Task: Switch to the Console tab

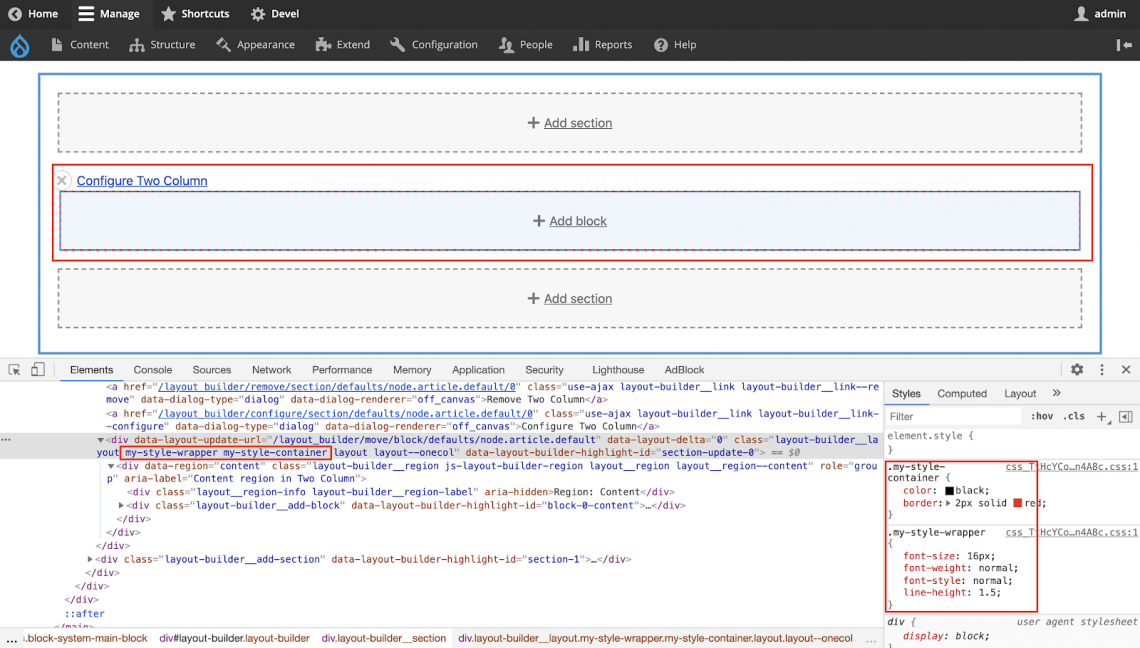Action: (x=153, y=370)
